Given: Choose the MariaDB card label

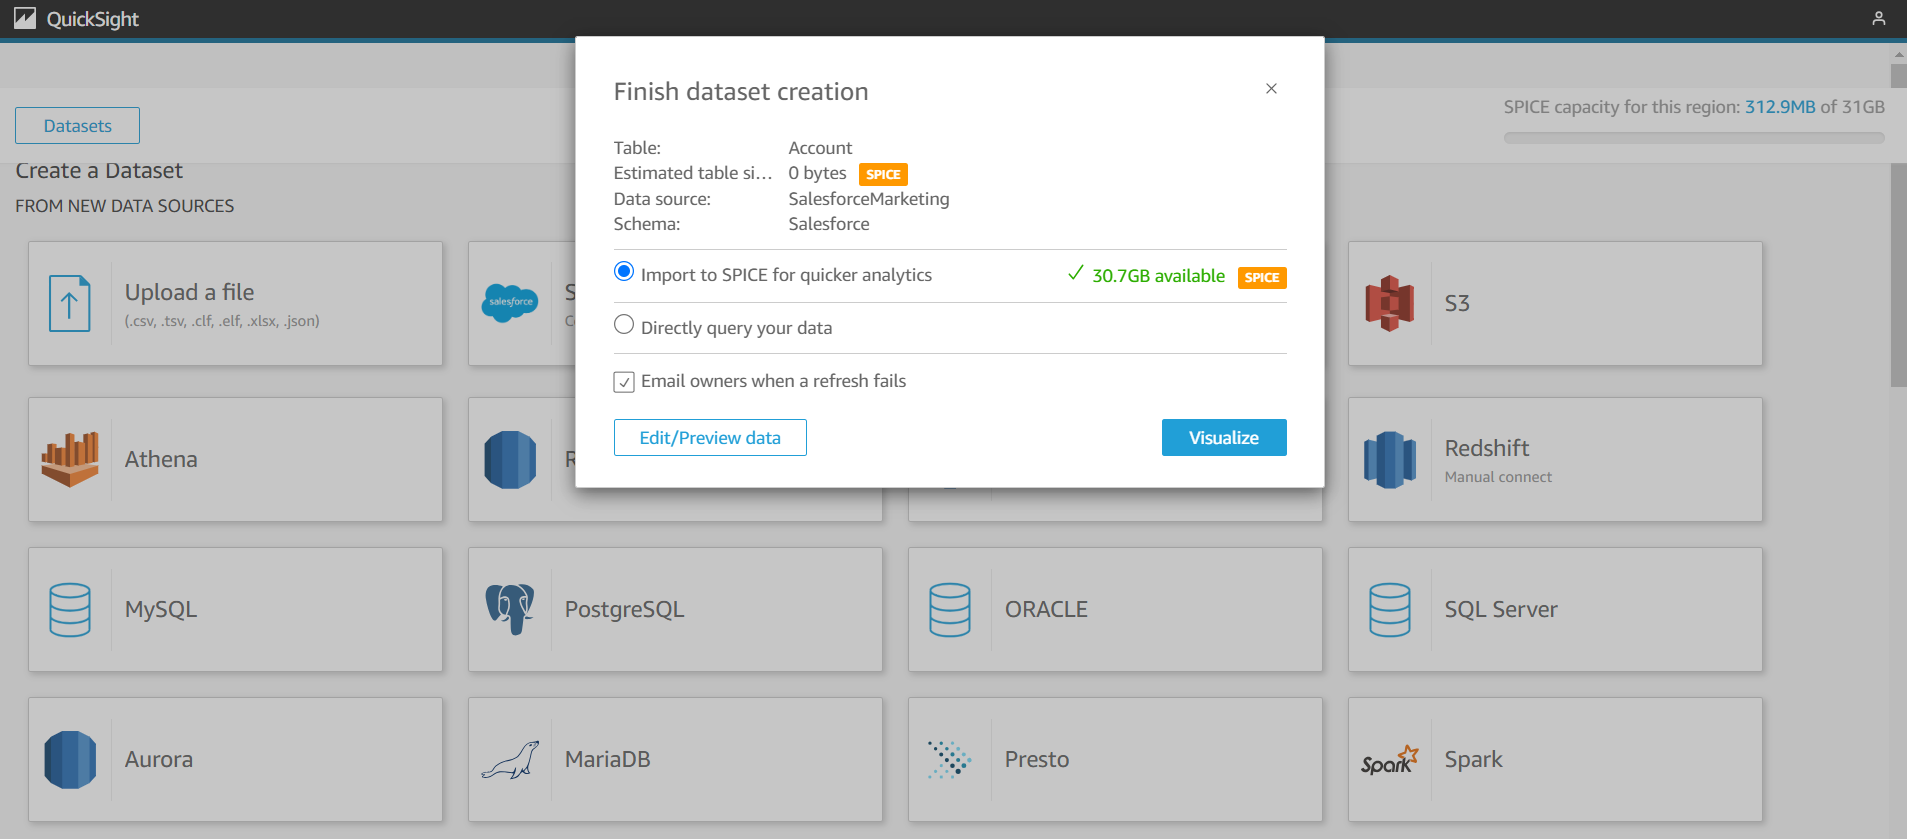Looking at the screenshot, I should tap(608, 759).
